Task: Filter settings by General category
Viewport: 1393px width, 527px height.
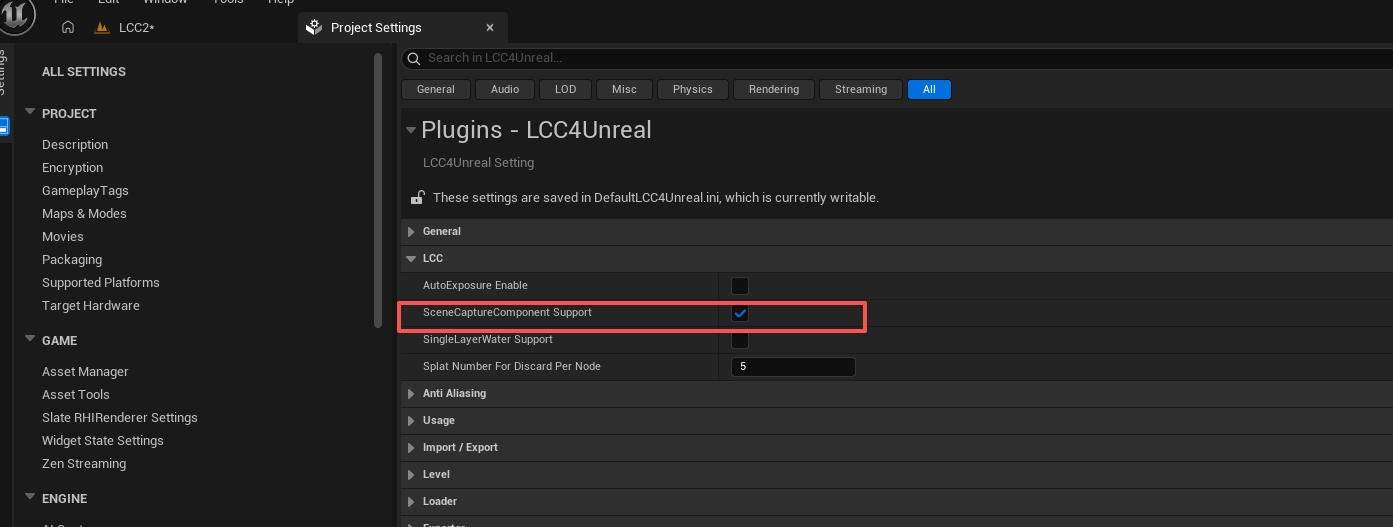Action: tap(436, 89)
